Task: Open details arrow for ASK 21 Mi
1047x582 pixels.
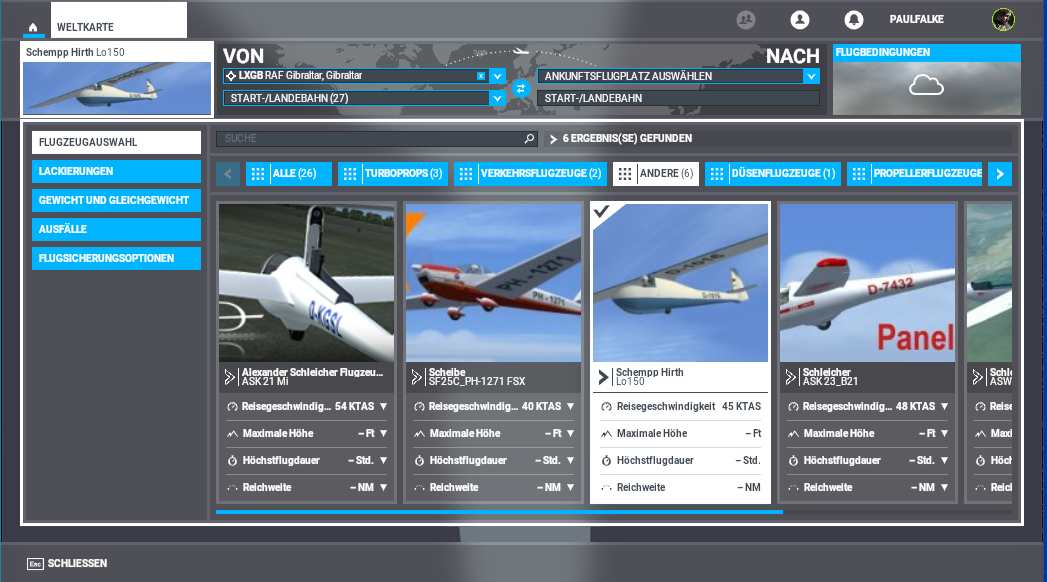Action: tap(229, 377)
